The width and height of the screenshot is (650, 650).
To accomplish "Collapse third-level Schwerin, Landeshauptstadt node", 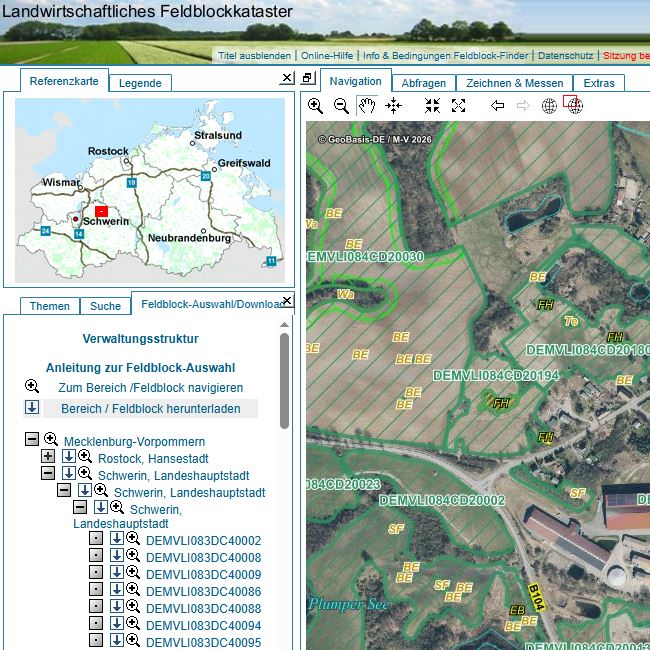I will 80,507.
